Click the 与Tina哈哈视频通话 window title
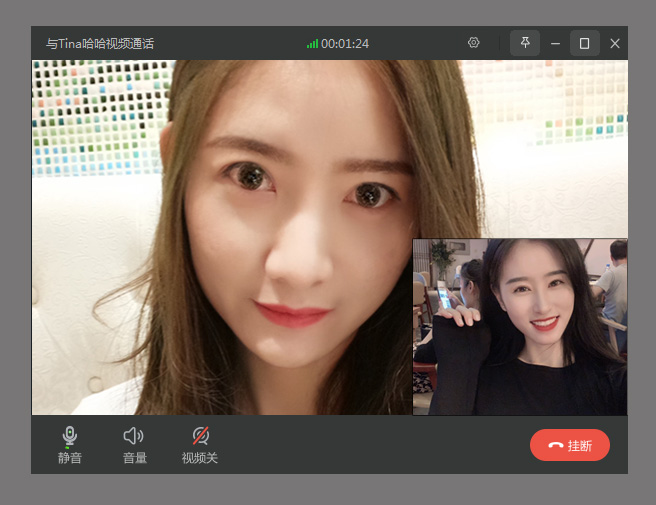 (100, 44)
